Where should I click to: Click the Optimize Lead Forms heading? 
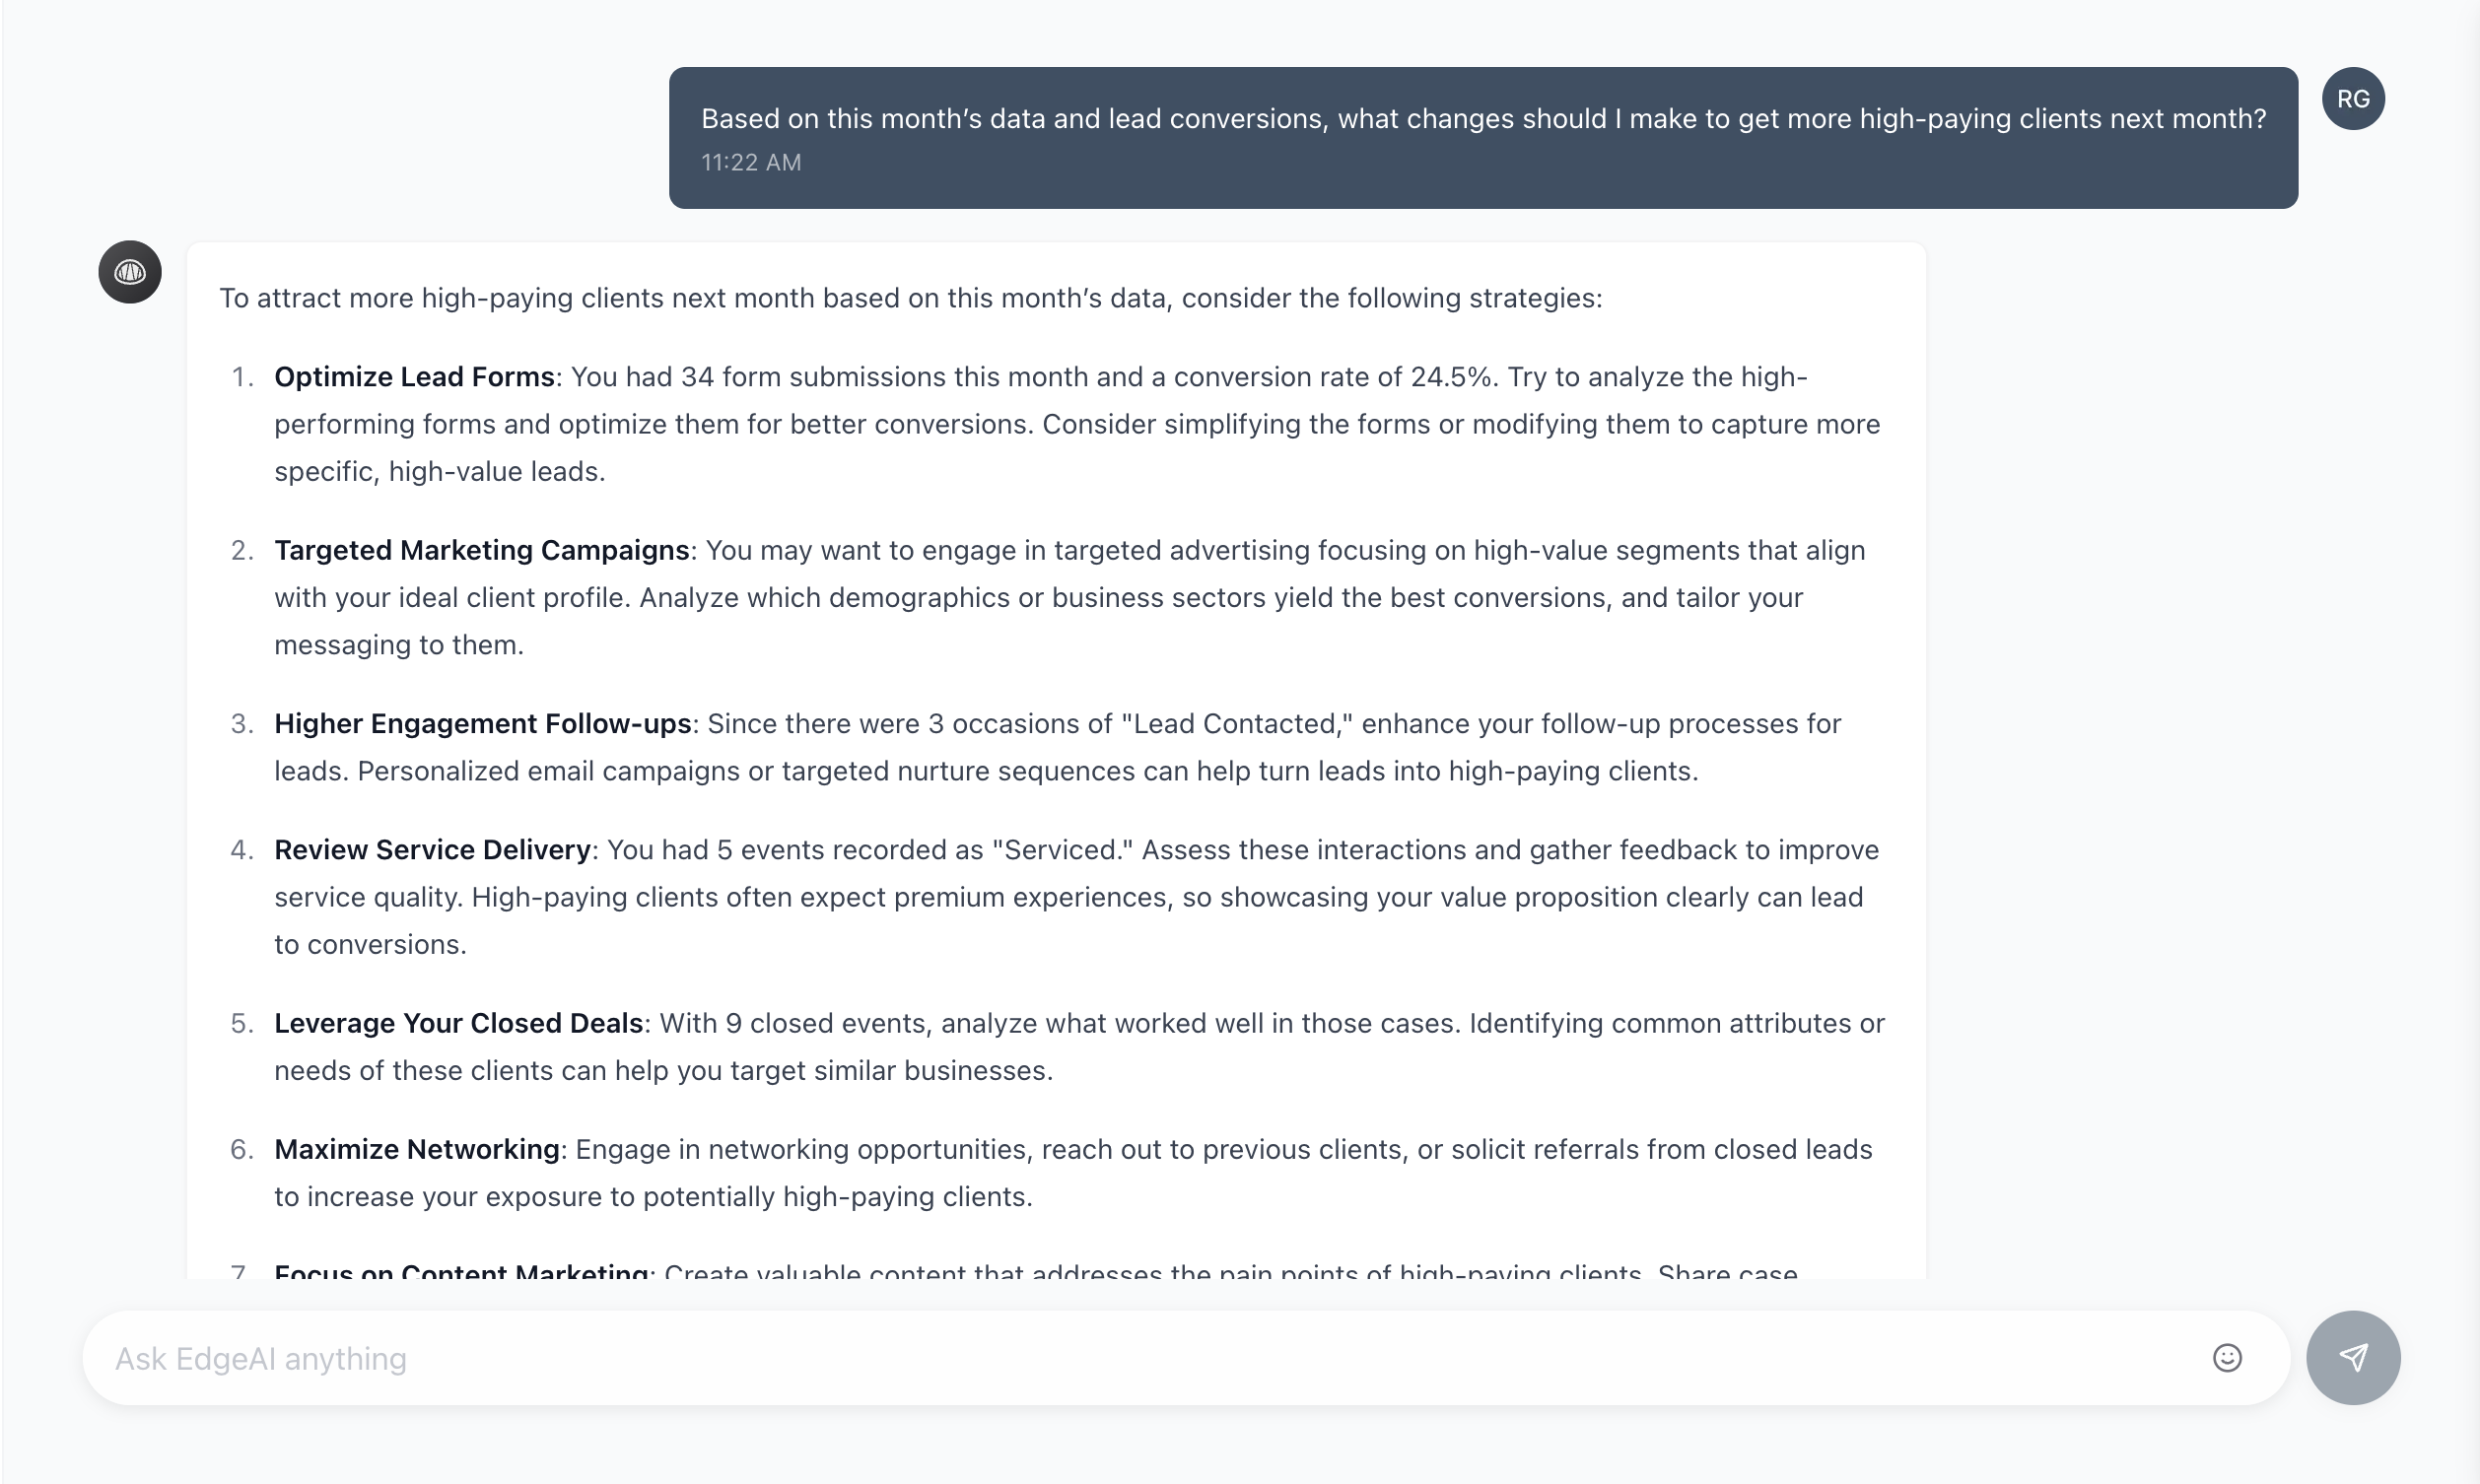pyautogui.click(x=416, y=377)
